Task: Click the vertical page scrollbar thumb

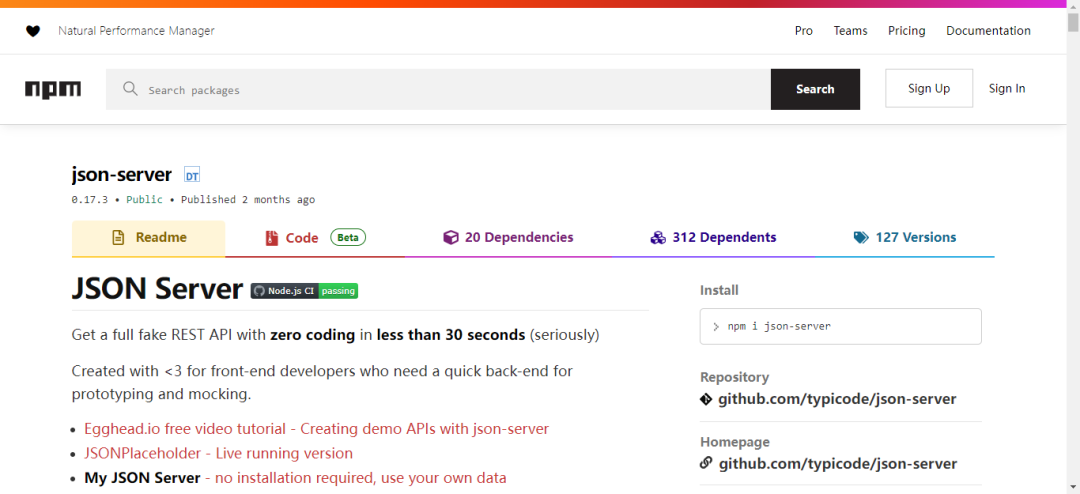Action: coord(1072,23)
